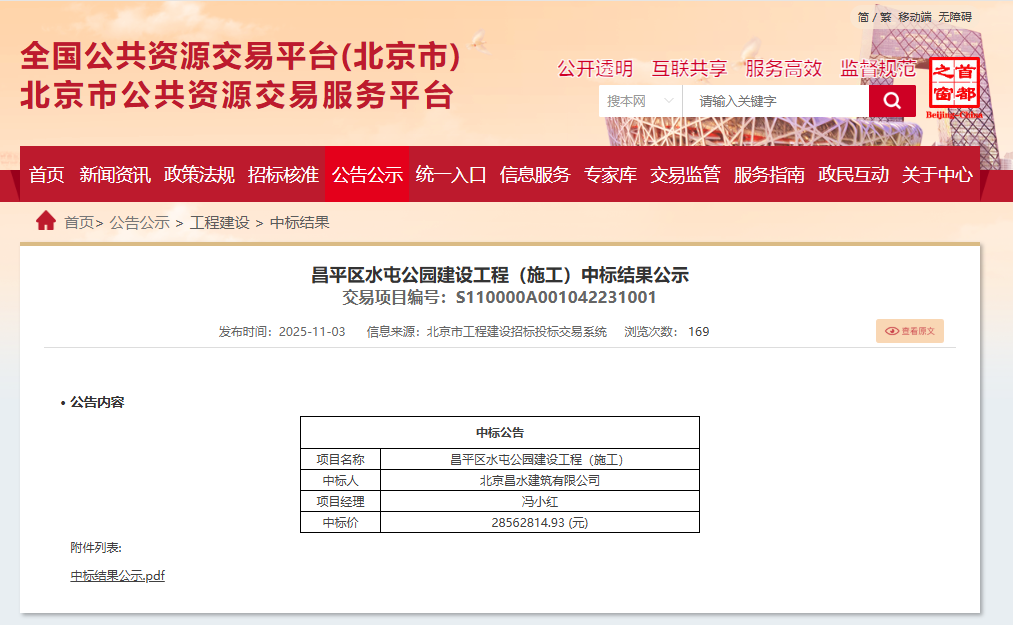Enable the 无障碍 accessibility mode
The height and width of the screenshot is (625, 1013).
(x=954, y=17)
